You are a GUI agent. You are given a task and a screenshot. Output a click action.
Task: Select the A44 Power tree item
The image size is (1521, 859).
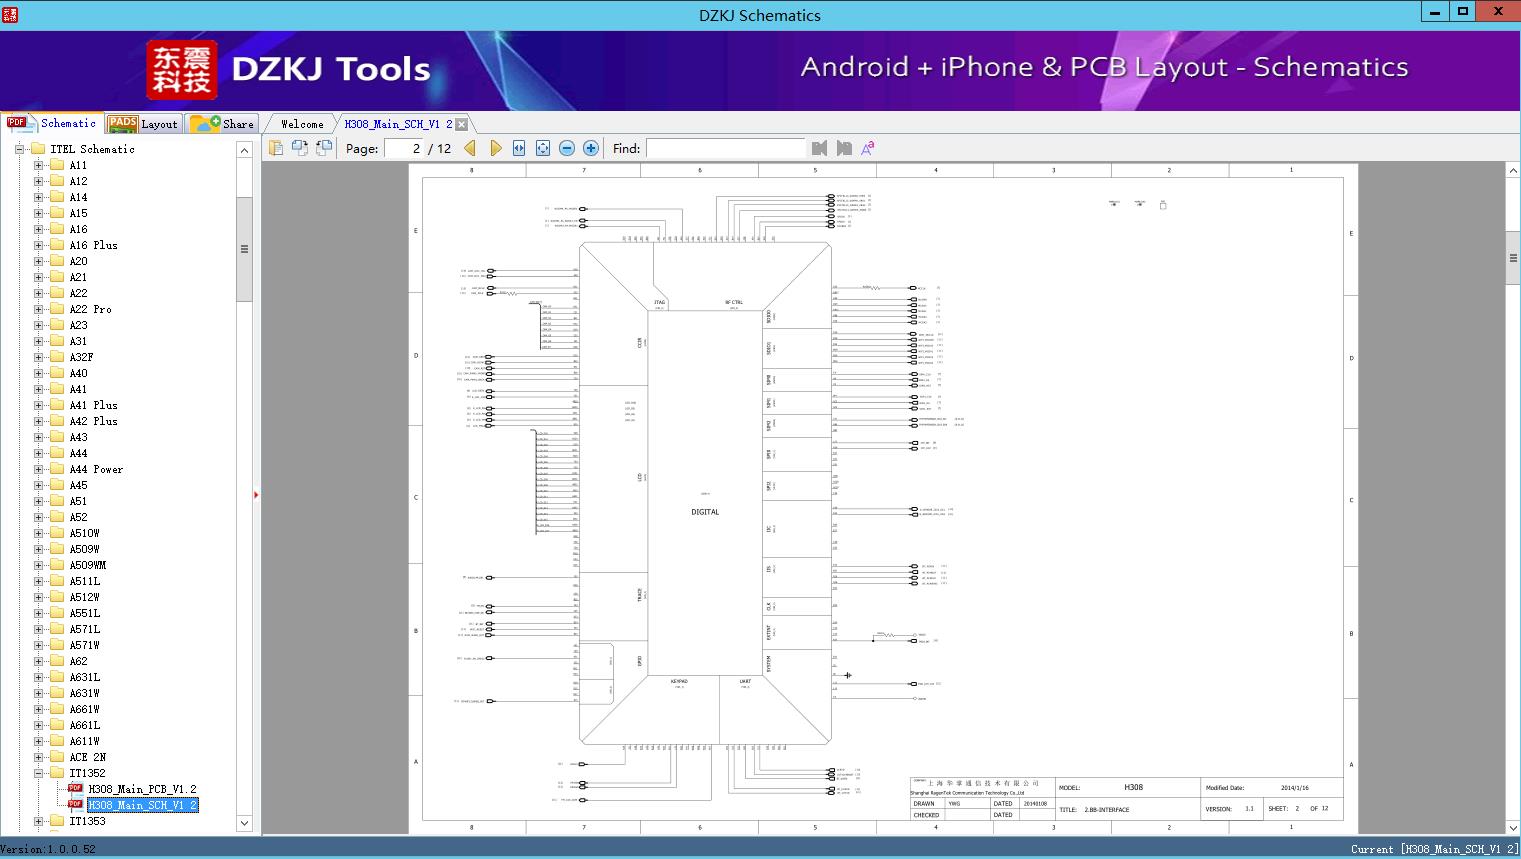[96, 469]
